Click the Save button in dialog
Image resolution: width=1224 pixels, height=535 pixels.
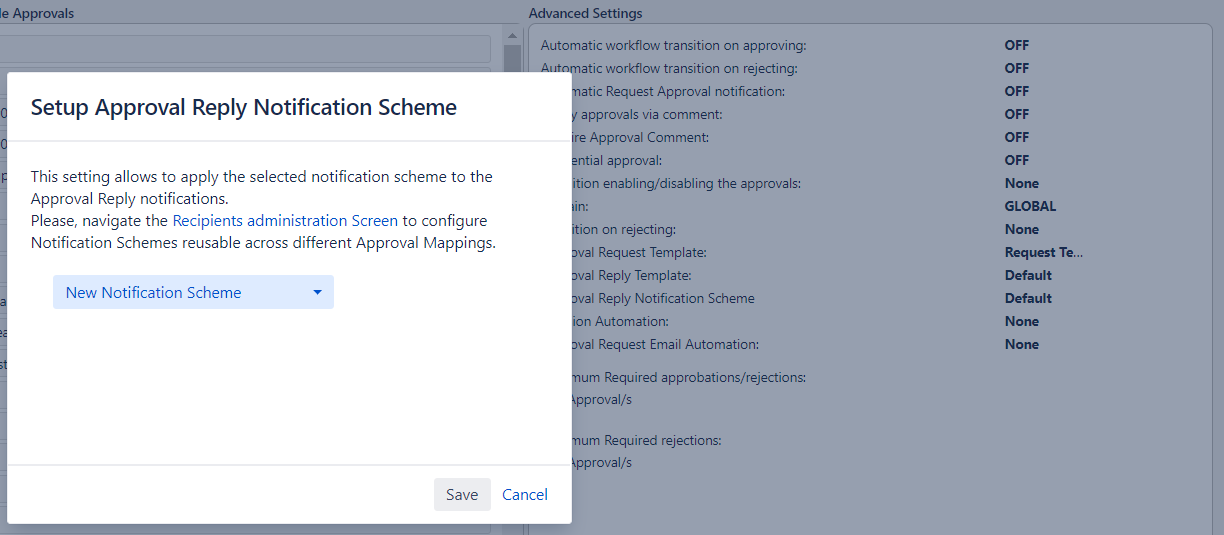click(x=462, y=494)
